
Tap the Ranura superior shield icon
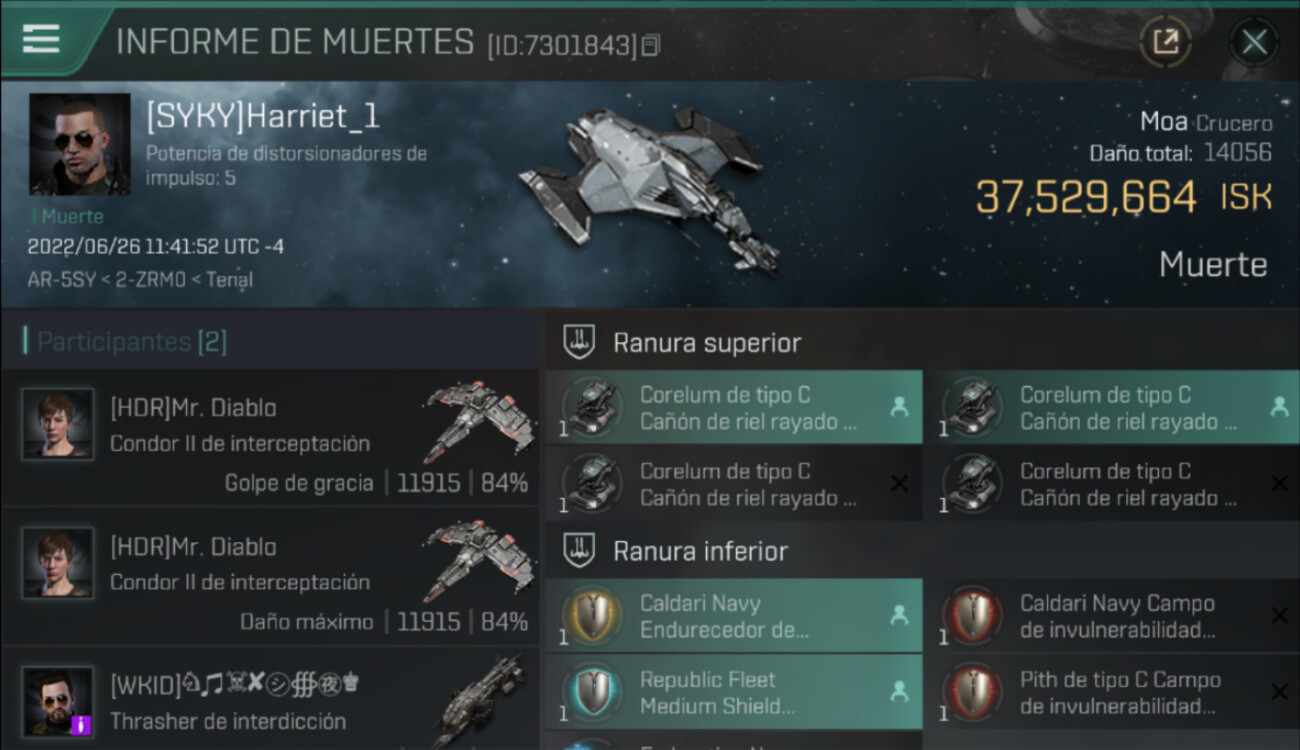(579, 343)
